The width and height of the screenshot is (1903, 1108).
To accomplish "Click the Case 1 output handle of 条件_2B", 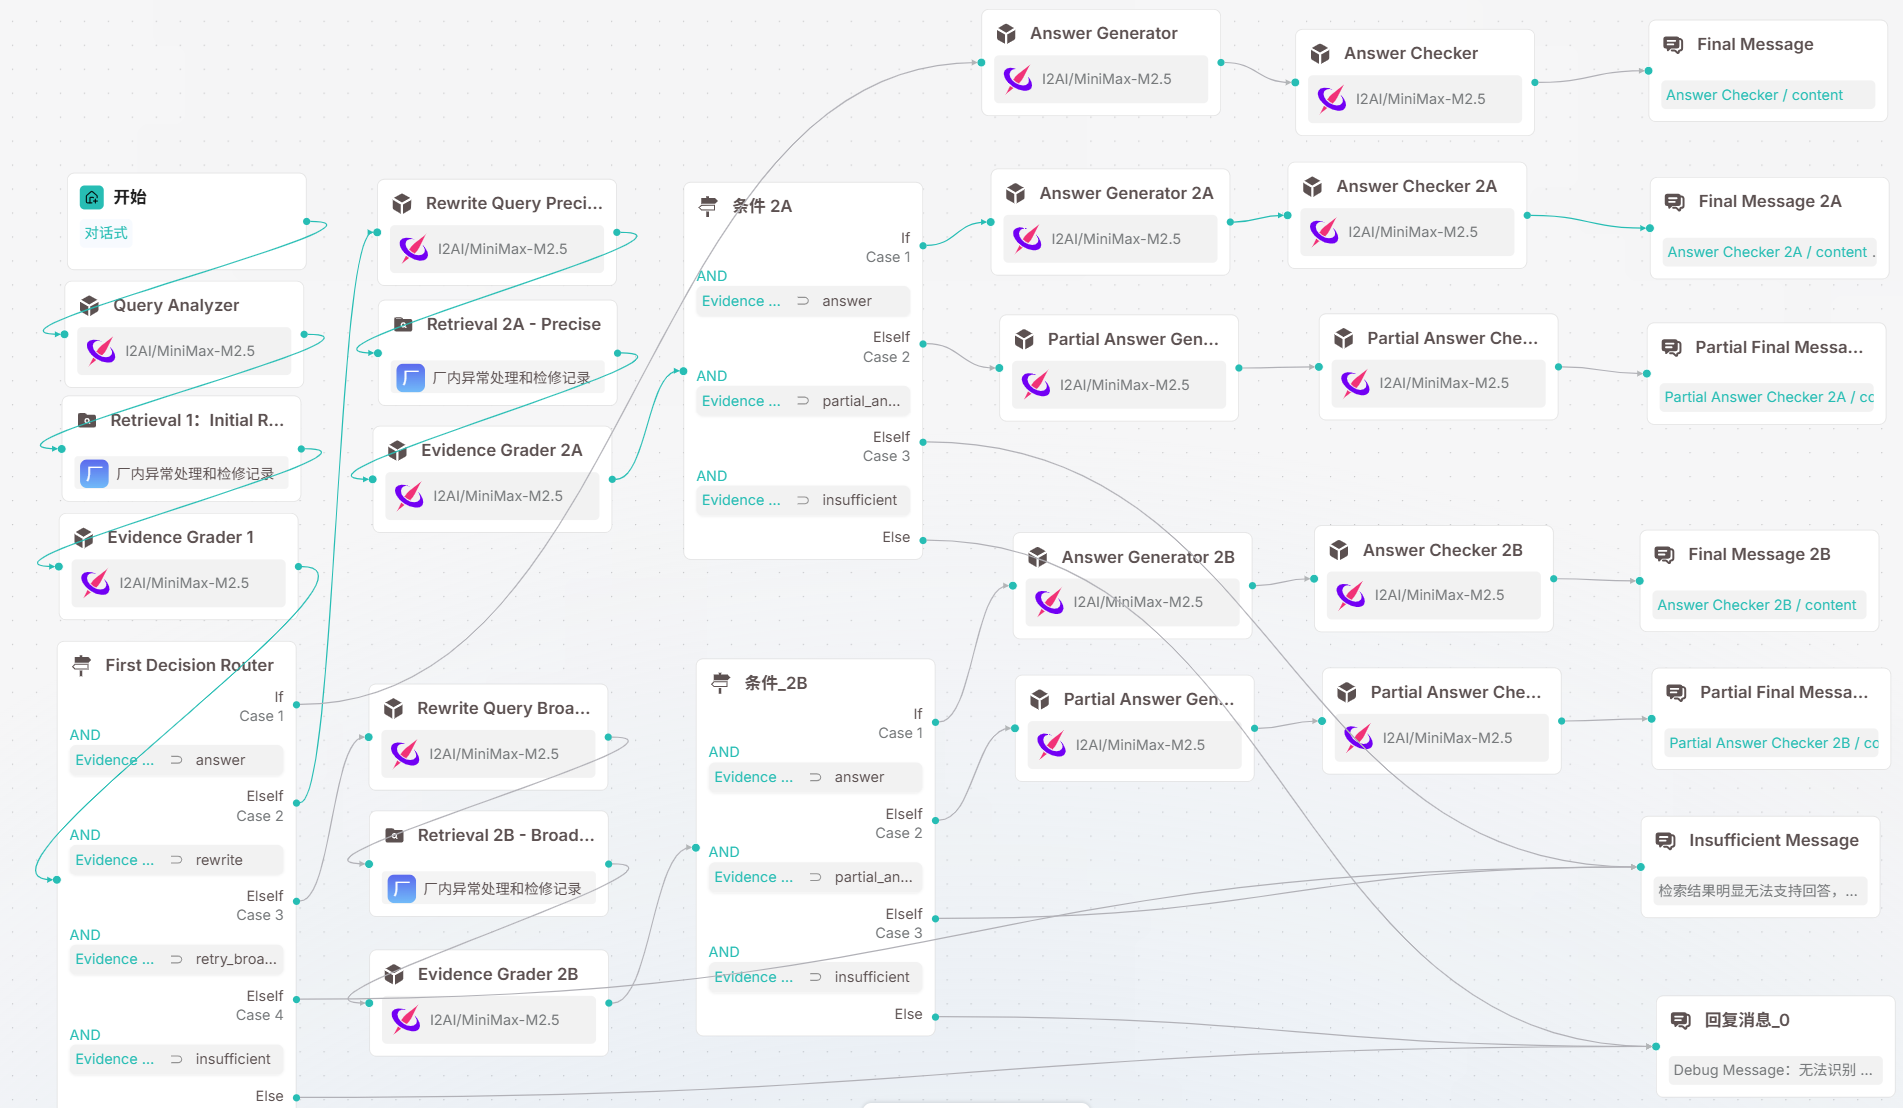I will (935, 720).
